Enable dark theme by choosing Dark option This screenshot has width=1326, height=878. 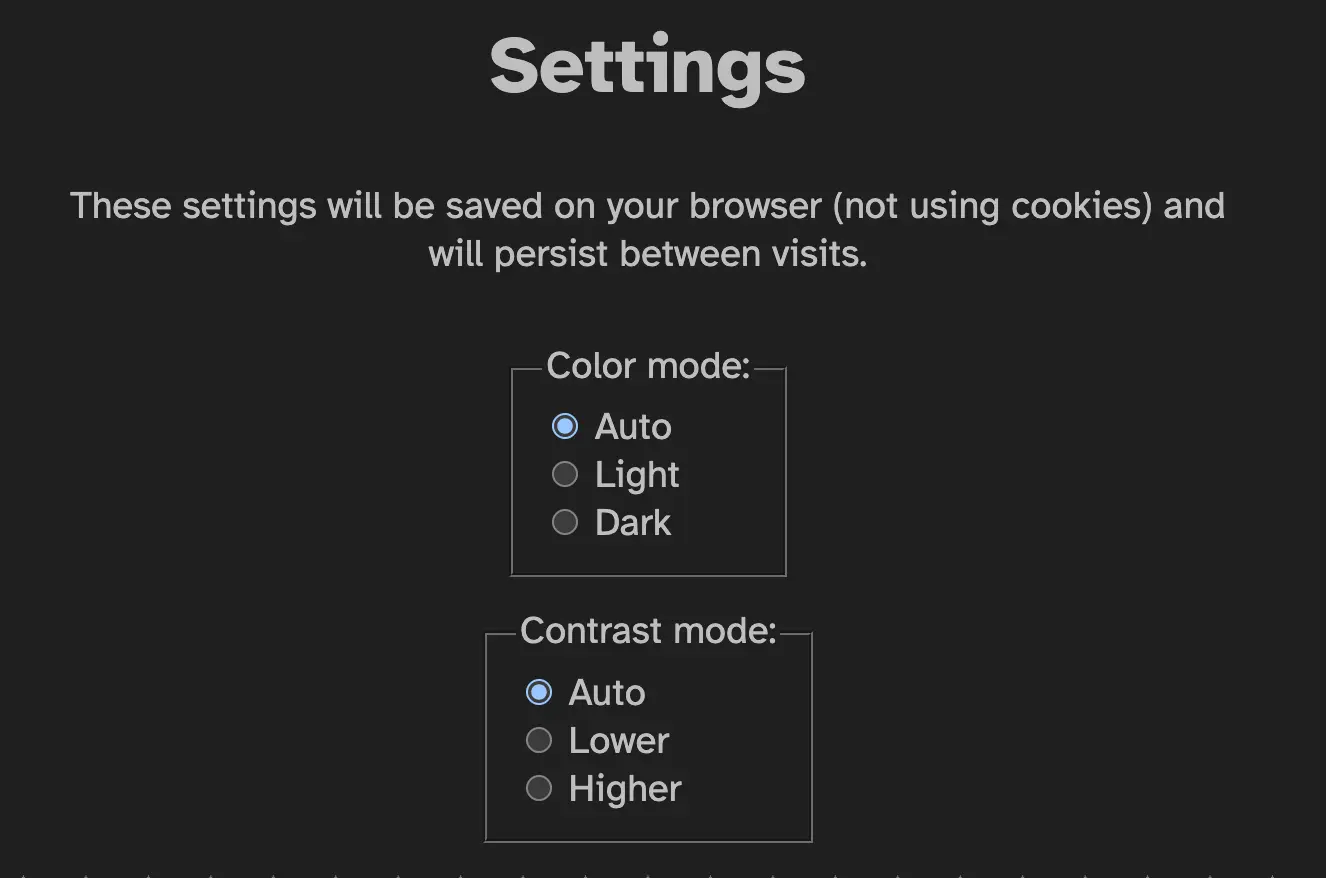(x=564, y=521)
